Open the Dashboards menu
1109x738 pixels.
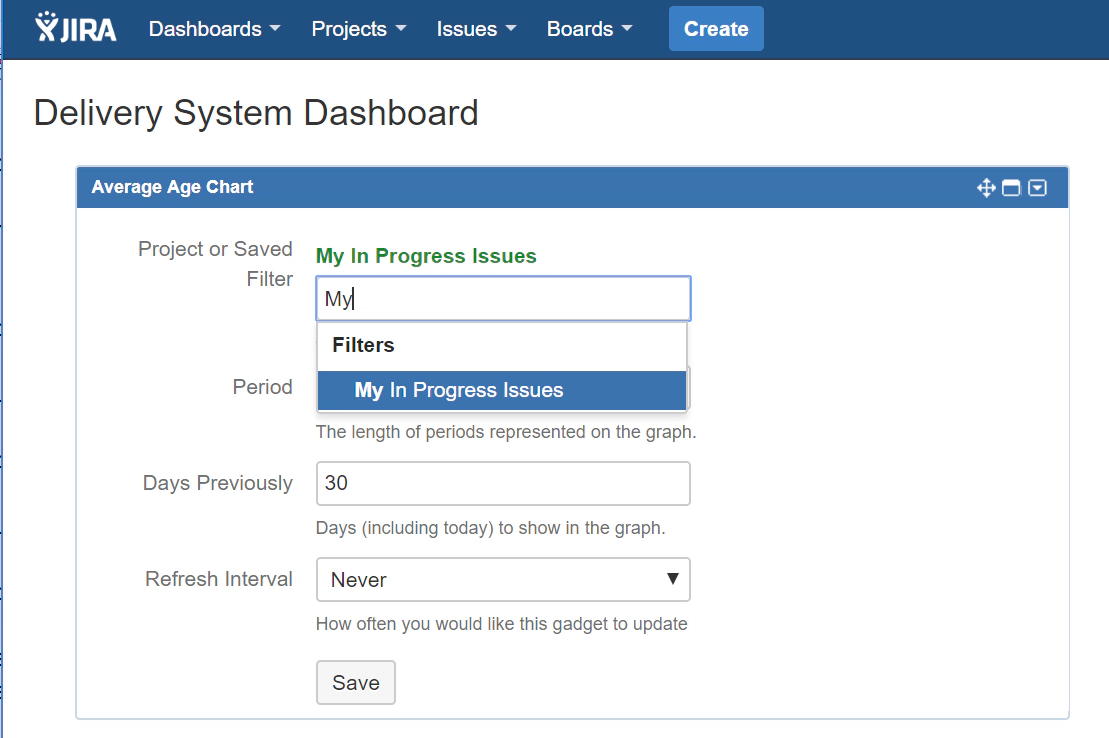[x=214, y=29]
